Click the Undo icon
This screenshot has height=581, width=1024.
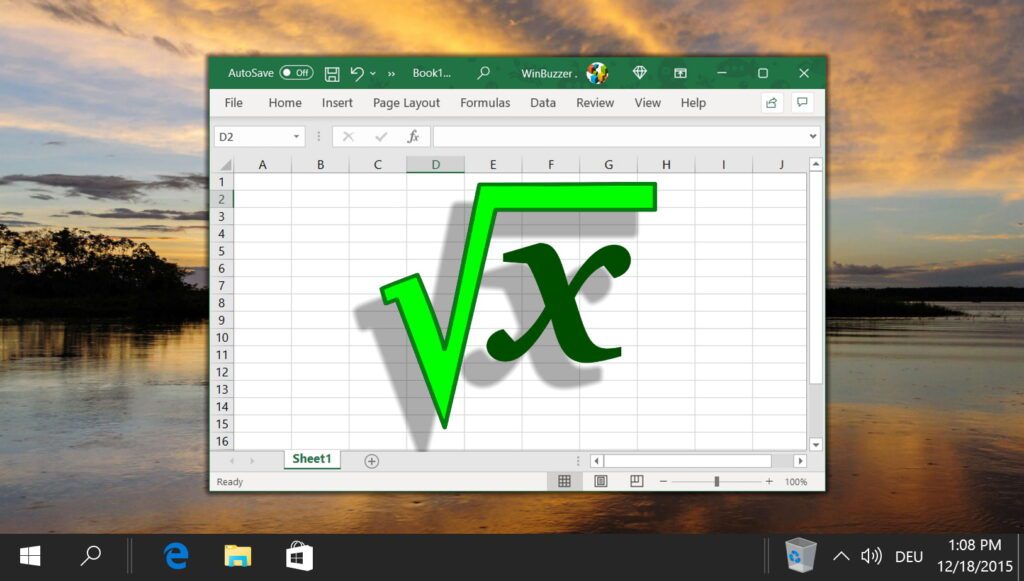click(357, 73)
